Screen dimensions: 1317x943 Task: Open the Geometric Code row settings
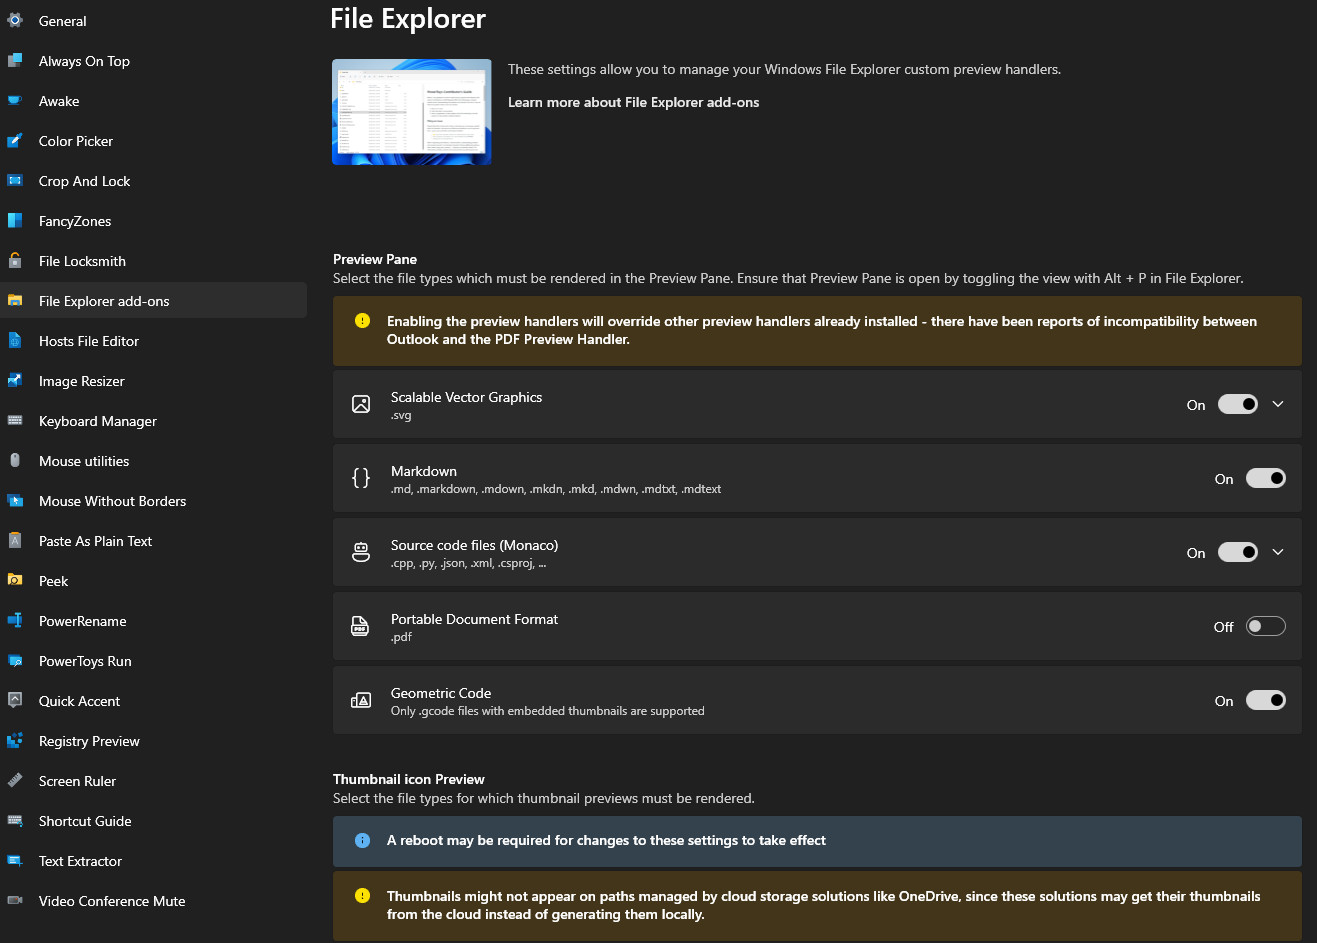pyautogui.click(x=1266, y=700)
